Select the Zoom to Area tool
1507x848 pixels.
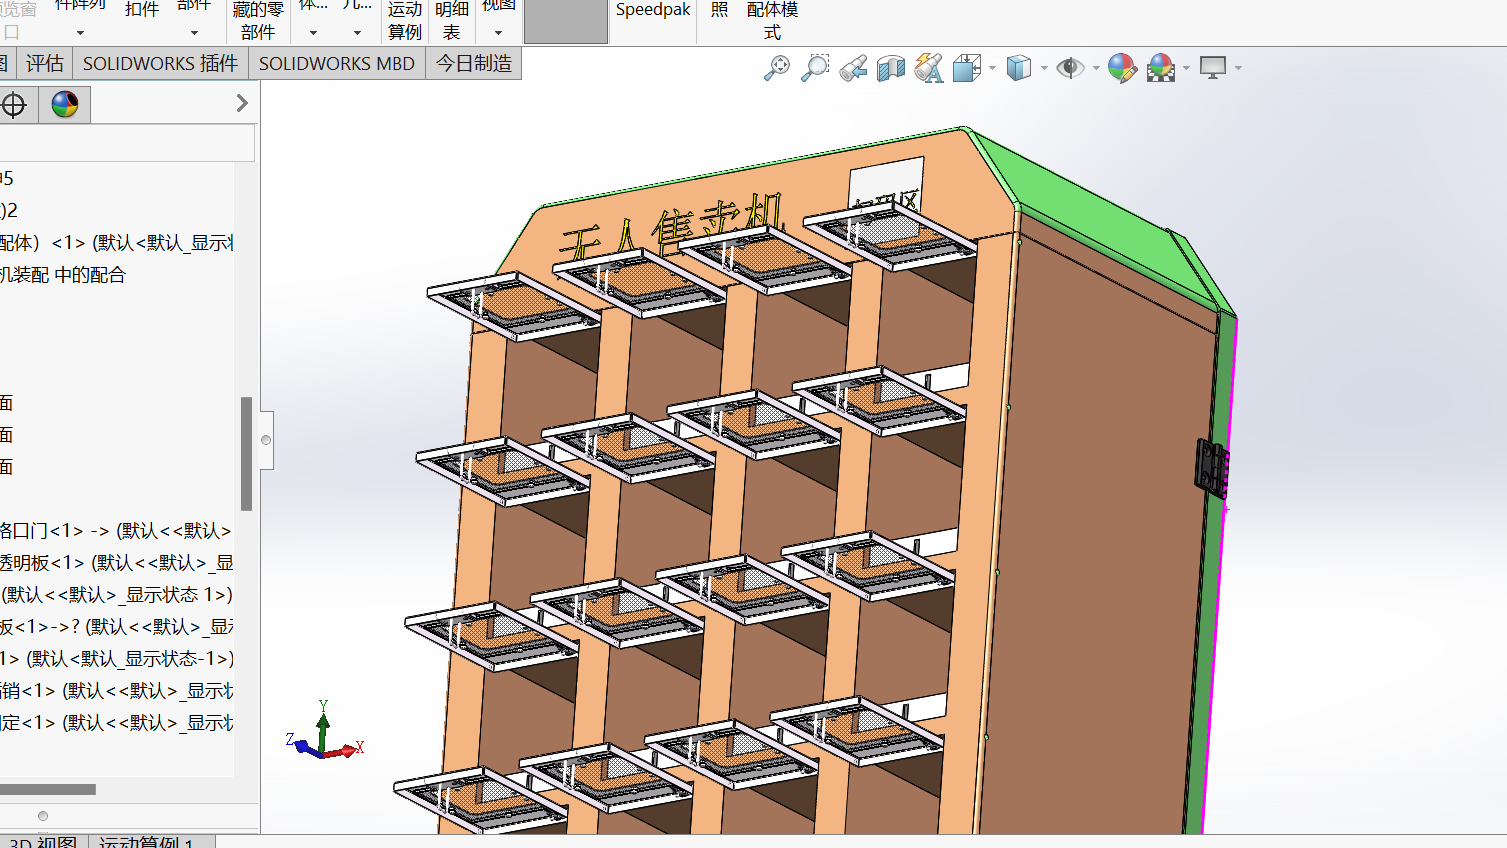[x=815, y=68]
